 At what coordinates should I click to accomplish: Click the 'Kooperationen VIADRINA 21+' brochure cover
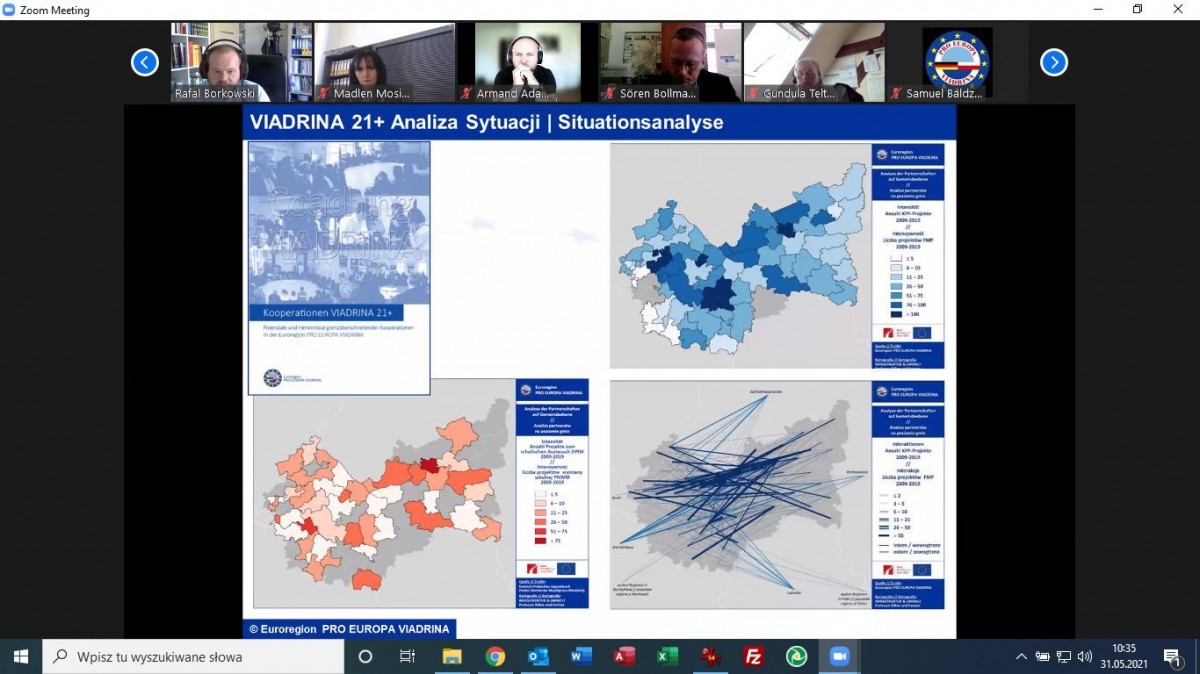[339, 268]
